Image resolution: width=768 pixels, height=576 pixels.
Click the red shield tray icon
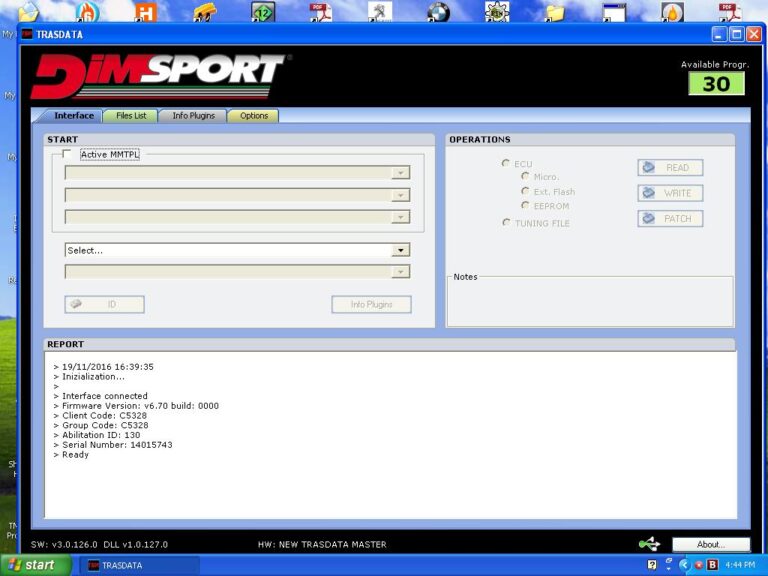pos(698,565)
